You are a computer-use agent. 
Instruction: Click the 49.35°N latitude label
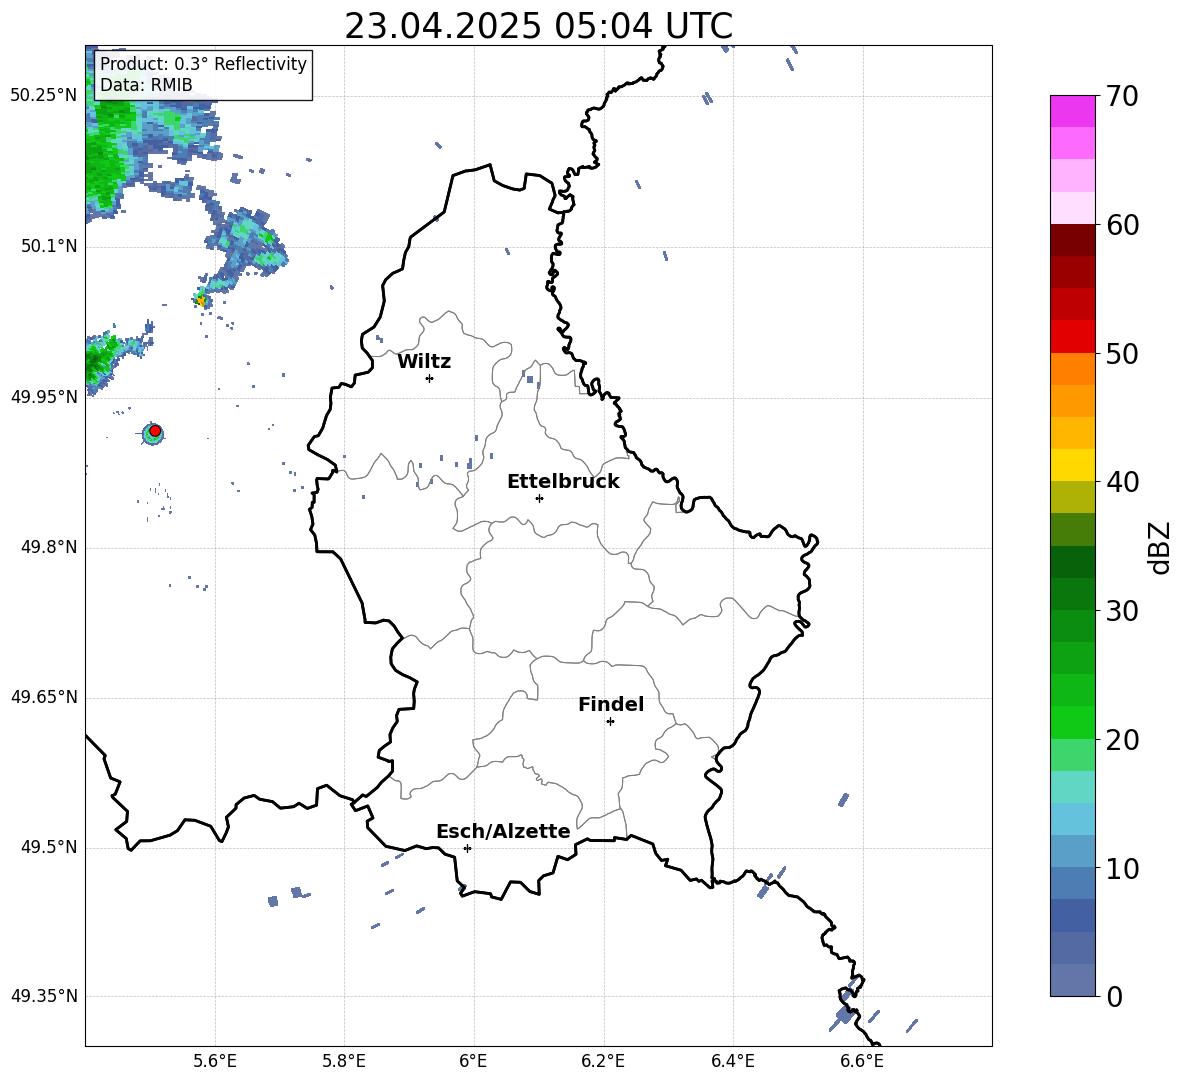coord(44,996)
